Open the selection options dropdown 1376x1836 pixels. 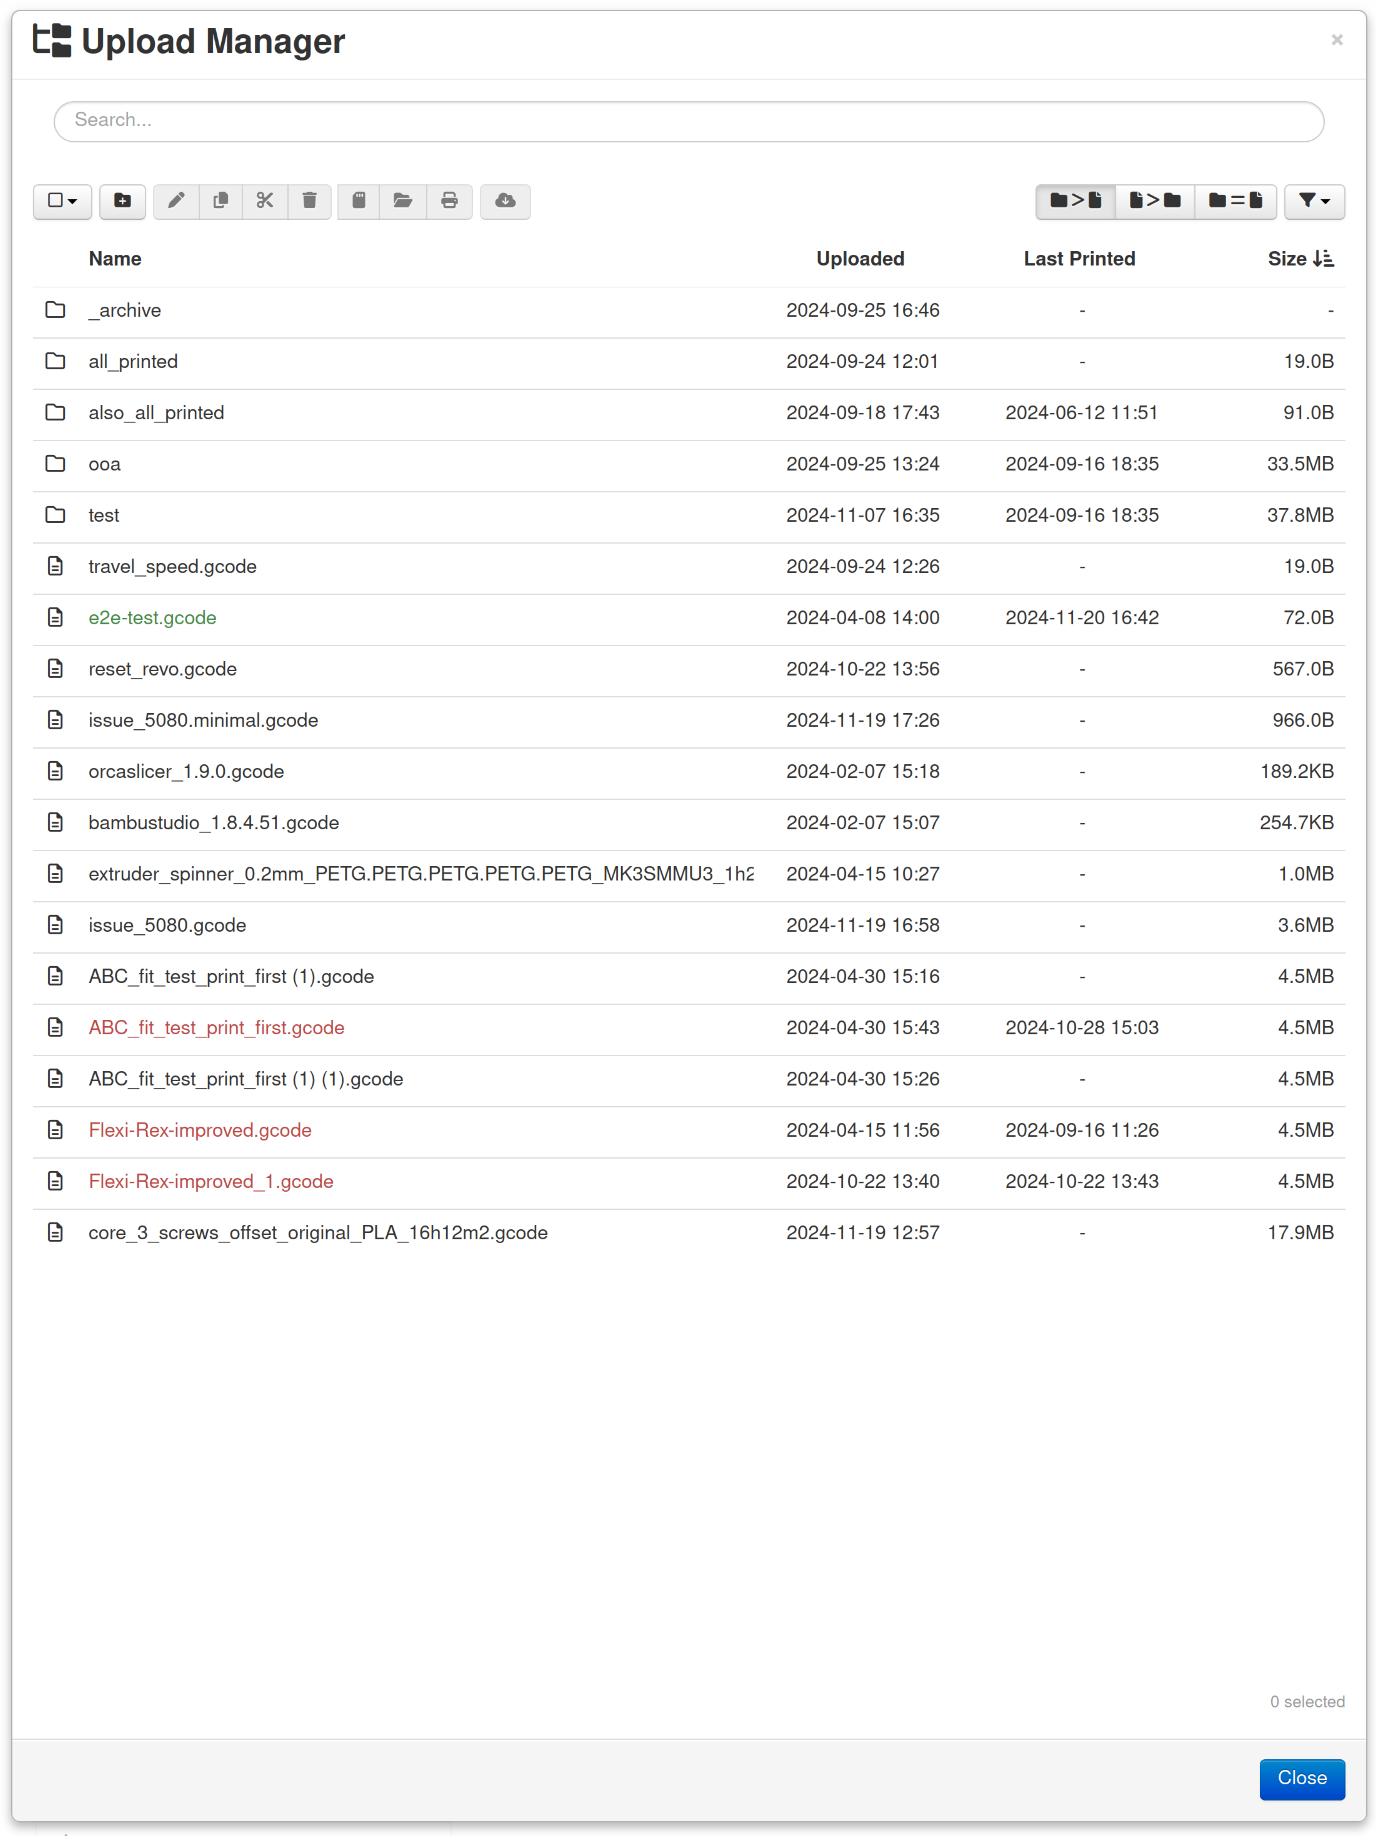point(62,202)
